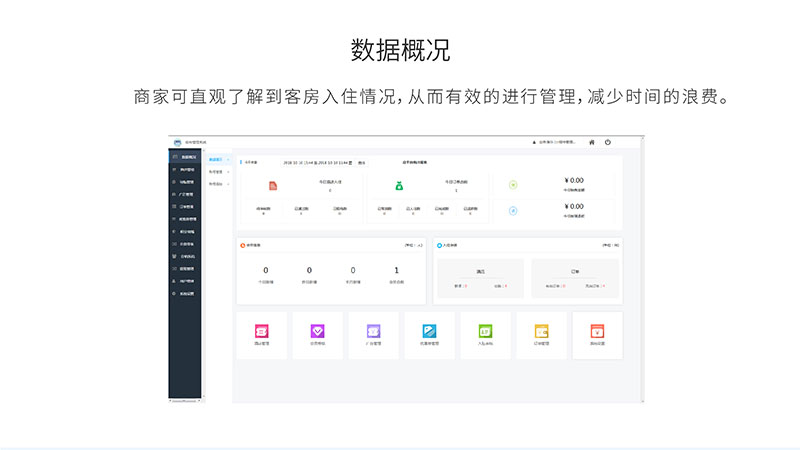This screenshot has height=450, width=800.
Task: Open the calendar icon in date field
Action: pos(350,163)
